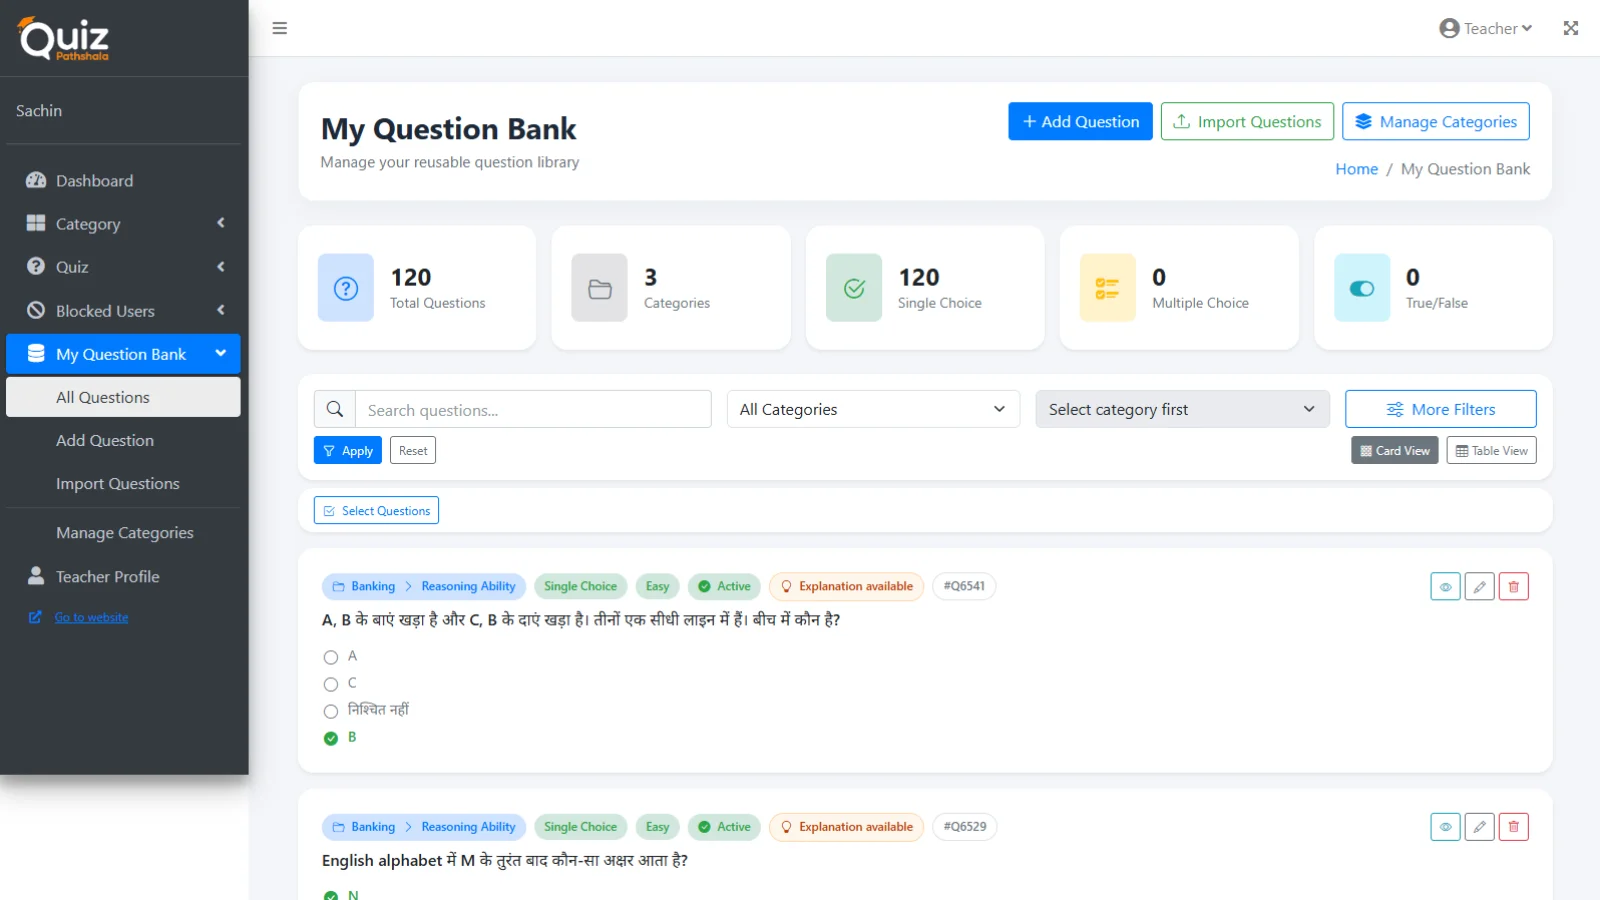The width and height of the screenshot is (1600, 900).
Task: Select option C radio for Q6541
Action: (331, 684)
